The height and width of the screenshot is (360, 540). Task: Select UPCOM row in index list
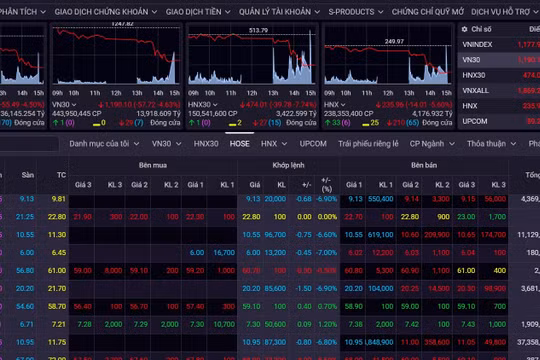tap(499, 121)
